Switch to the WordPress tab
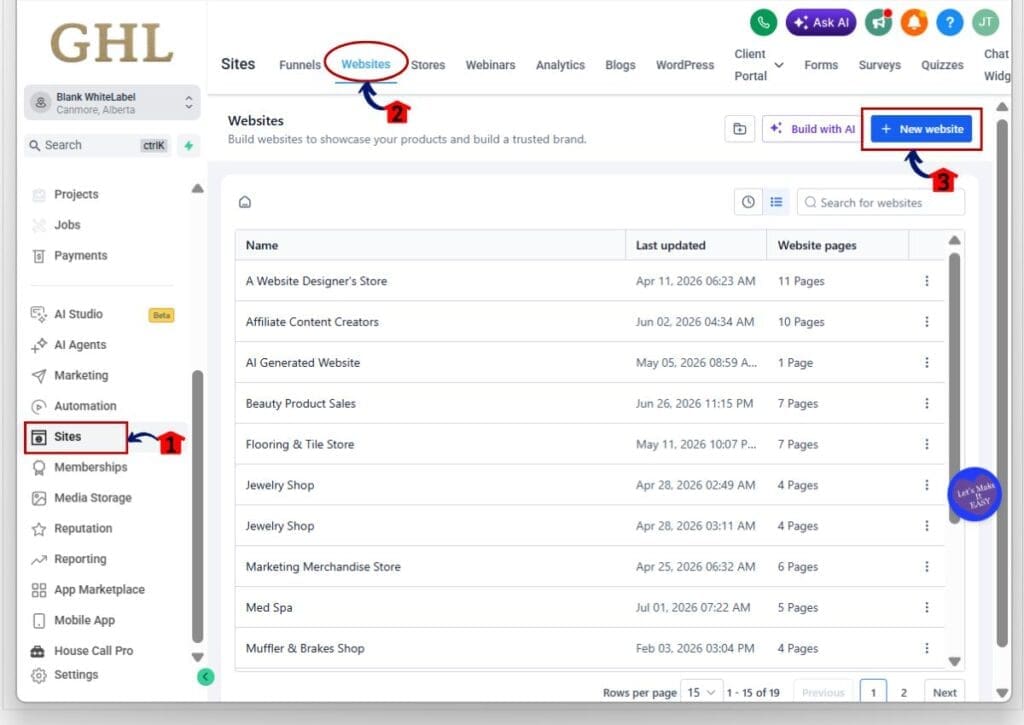This screenshot has width=1024, height=725. pyautogui.click(x=684, y=65)
